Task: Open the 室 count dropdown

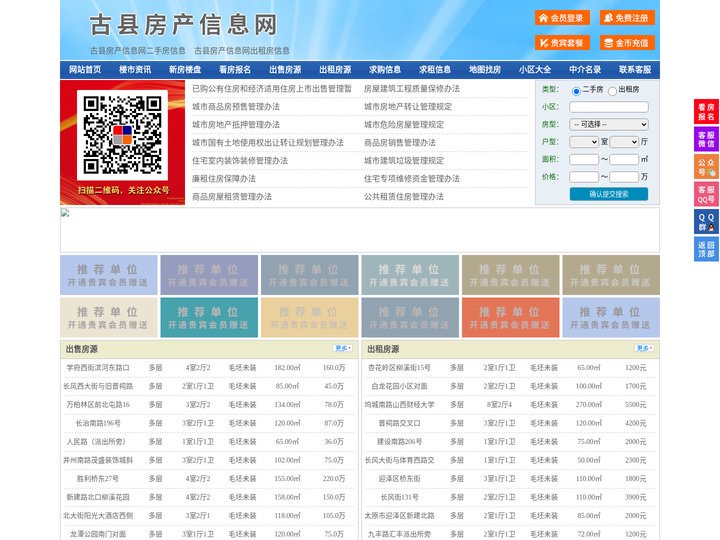Action: coord(584,142)
